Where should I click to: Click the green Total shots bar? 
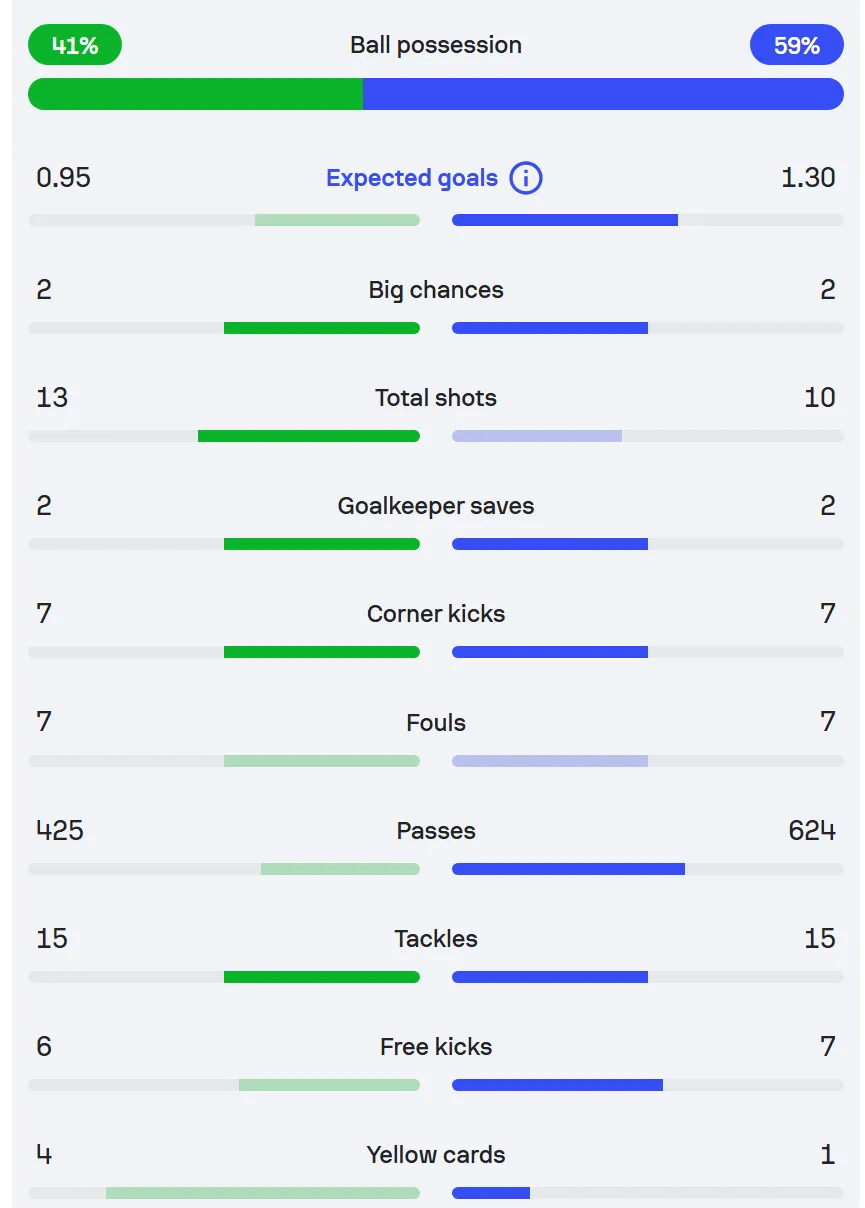pos(309,436)
